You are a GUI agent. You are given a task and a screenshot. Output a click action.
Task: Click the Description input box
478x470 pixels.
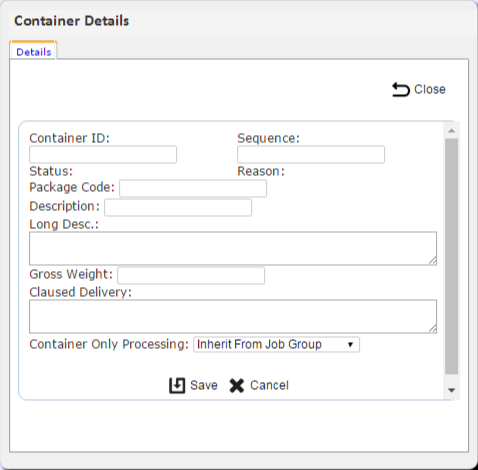tap(178, 208)
